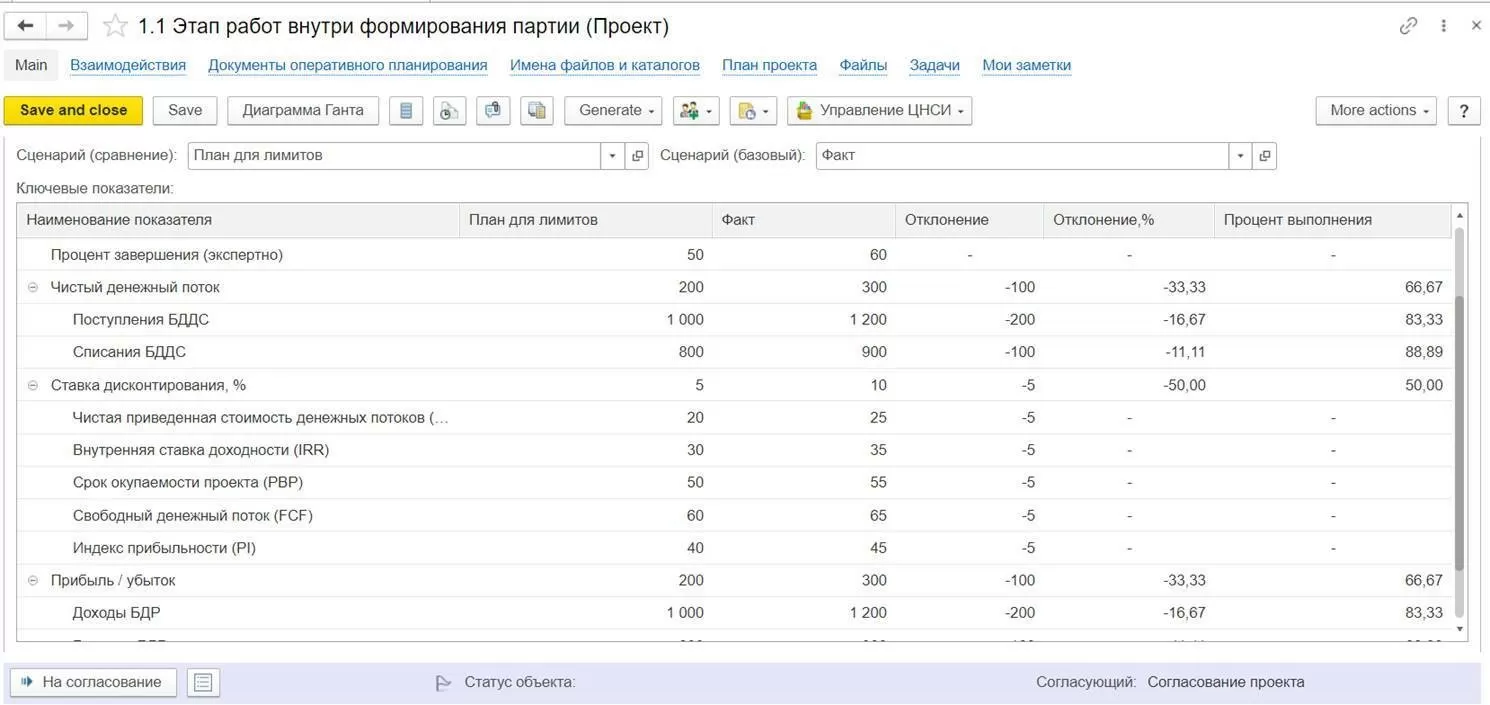Open the users icon dropdown in toolbar
Image resolution: width=1490 pixels, height=705 pixels.
tap(696, 111)
